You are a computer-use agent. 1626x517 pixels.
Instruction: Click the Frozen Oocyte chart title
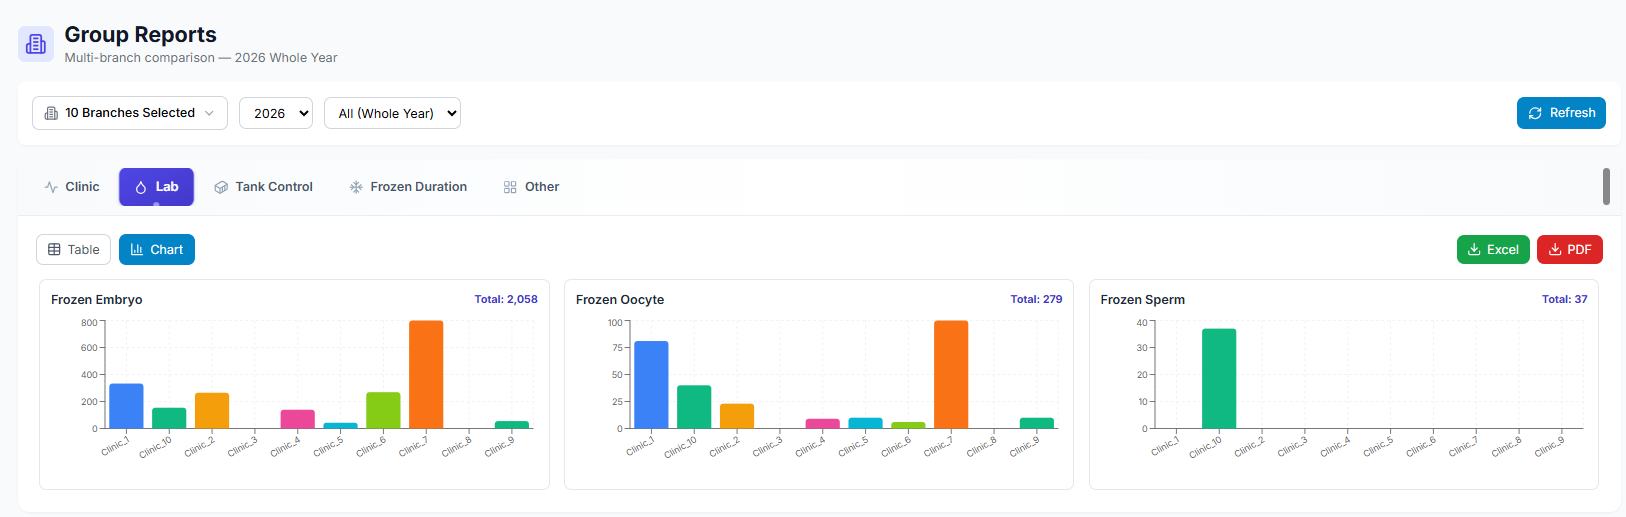[x=620, y=300]
